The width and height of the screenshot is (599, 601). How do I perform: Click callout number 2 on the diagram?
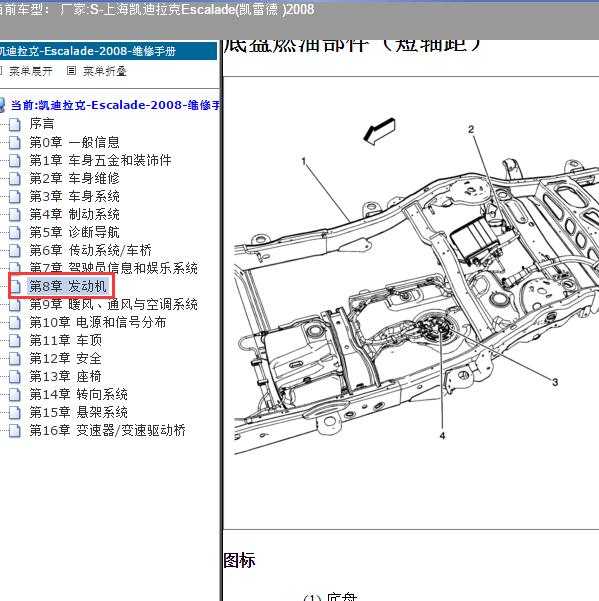point(471,130)
